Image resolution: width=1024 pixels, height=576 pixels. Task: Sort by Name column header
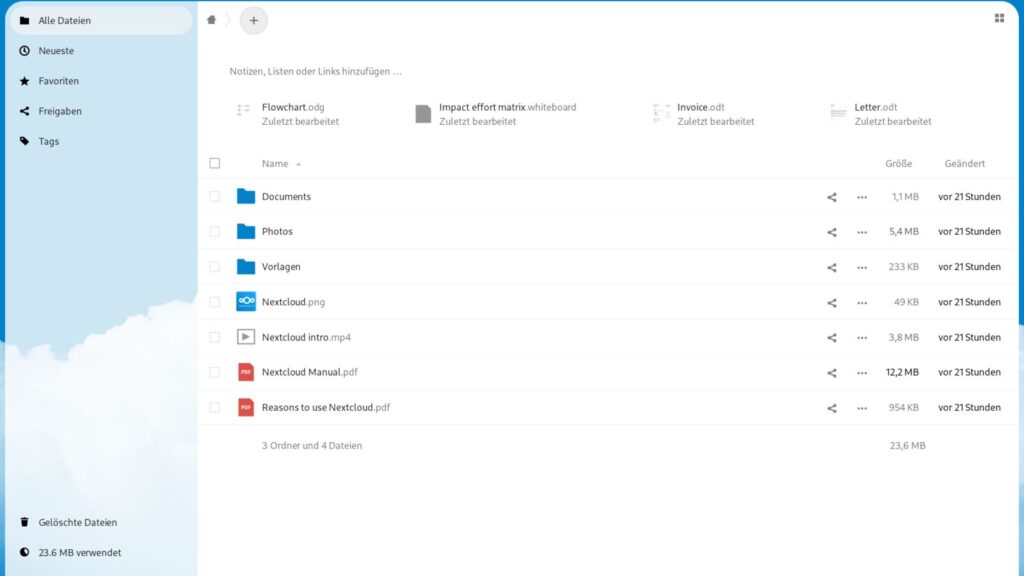tap(281, 163)
